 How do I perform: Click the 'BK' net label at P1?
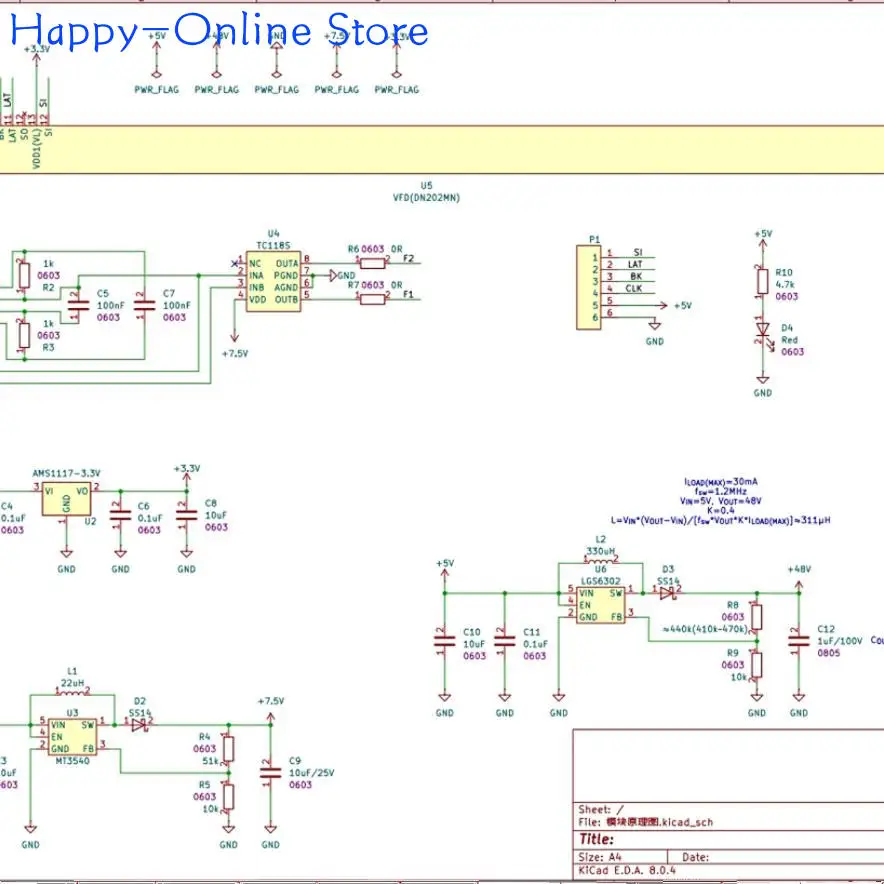click(636, 276)
